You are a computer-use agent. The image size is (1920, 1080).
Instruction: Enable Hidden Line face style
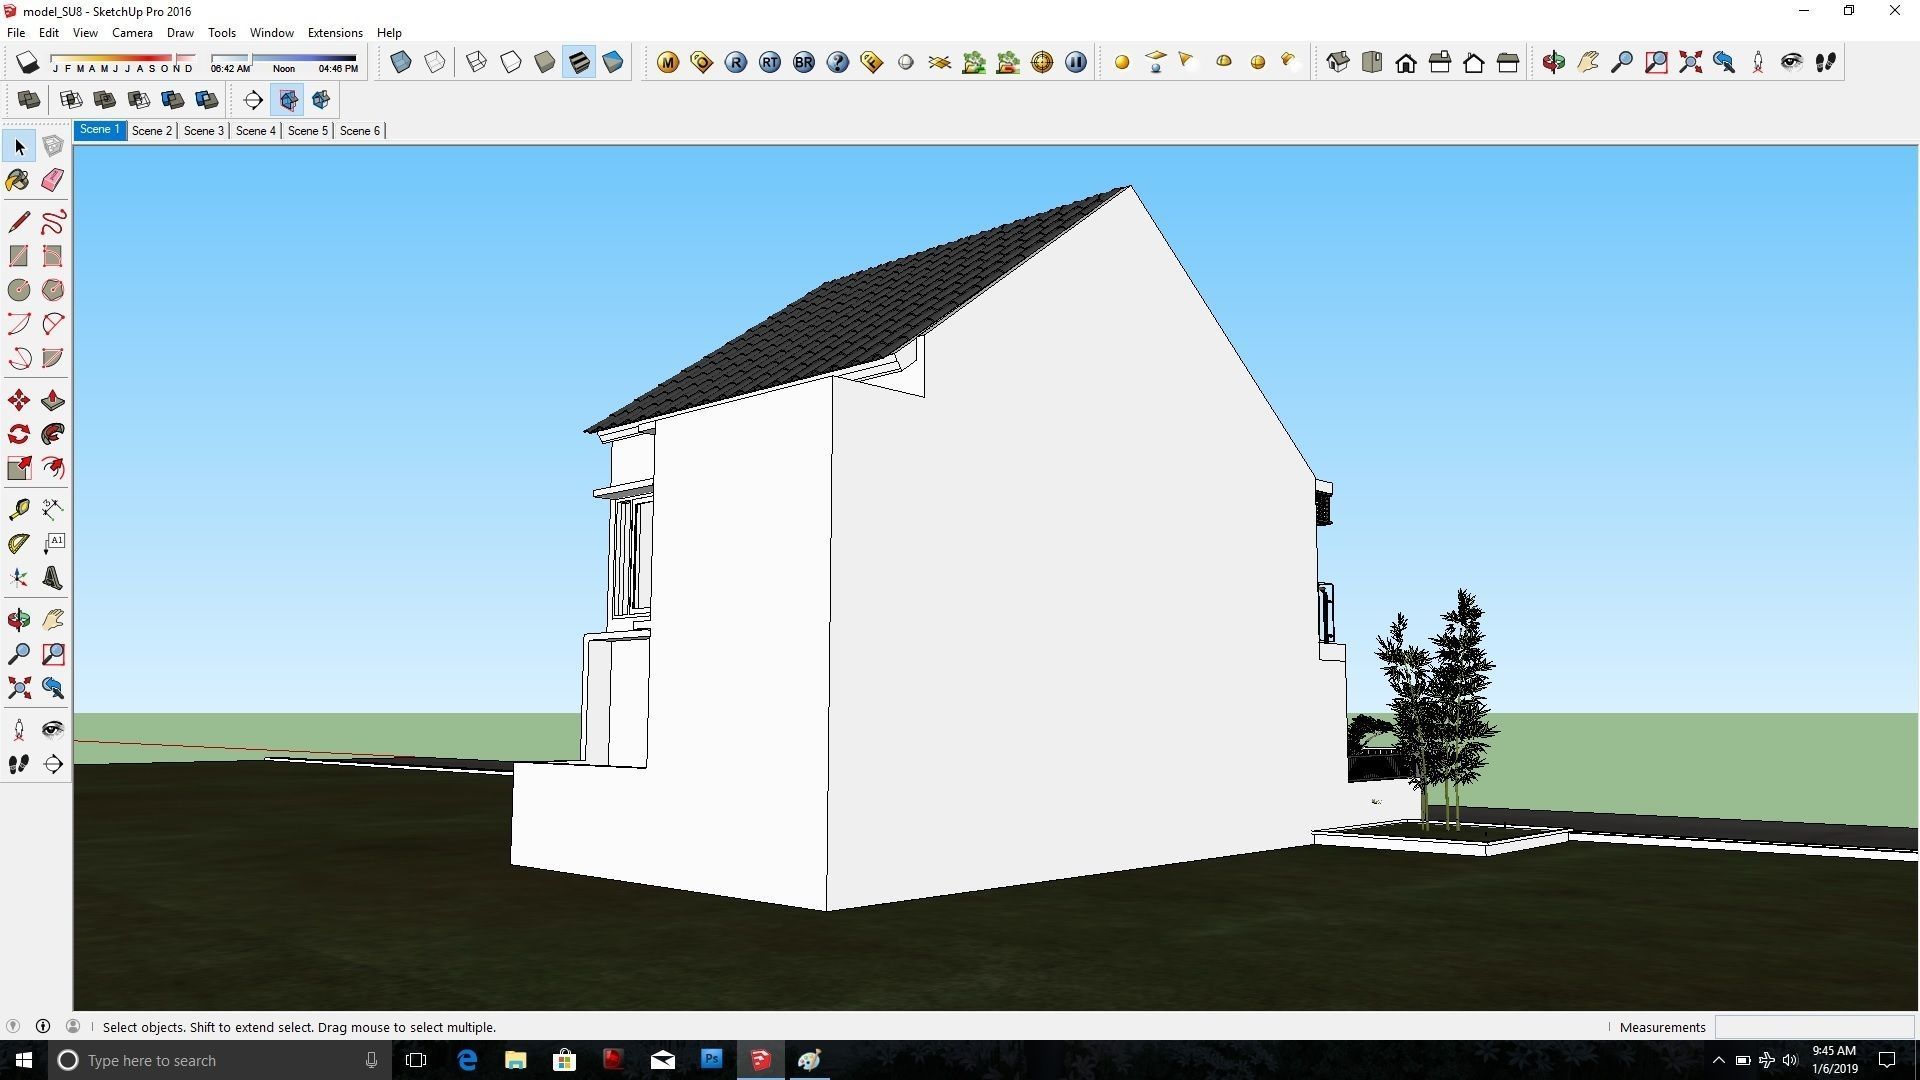[x=511, y=62]
